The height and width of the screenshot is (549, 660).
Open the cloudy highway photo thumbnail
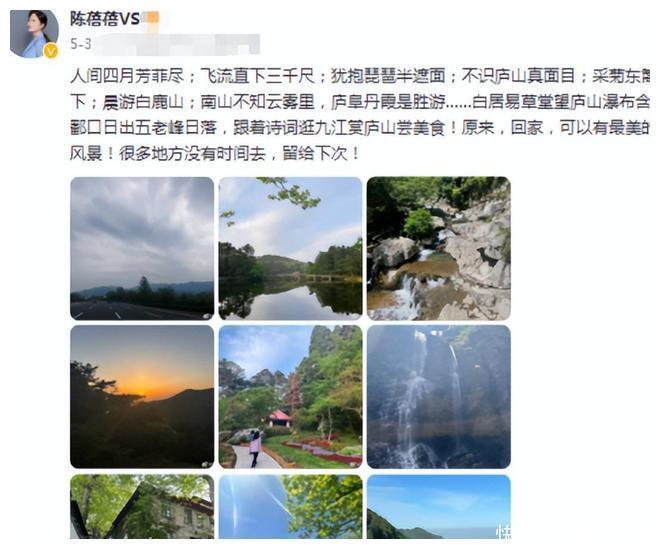142,248
